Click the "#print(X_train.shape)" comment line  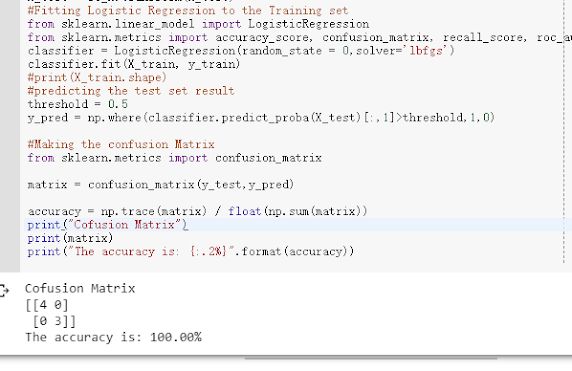(x=97, y=78)
